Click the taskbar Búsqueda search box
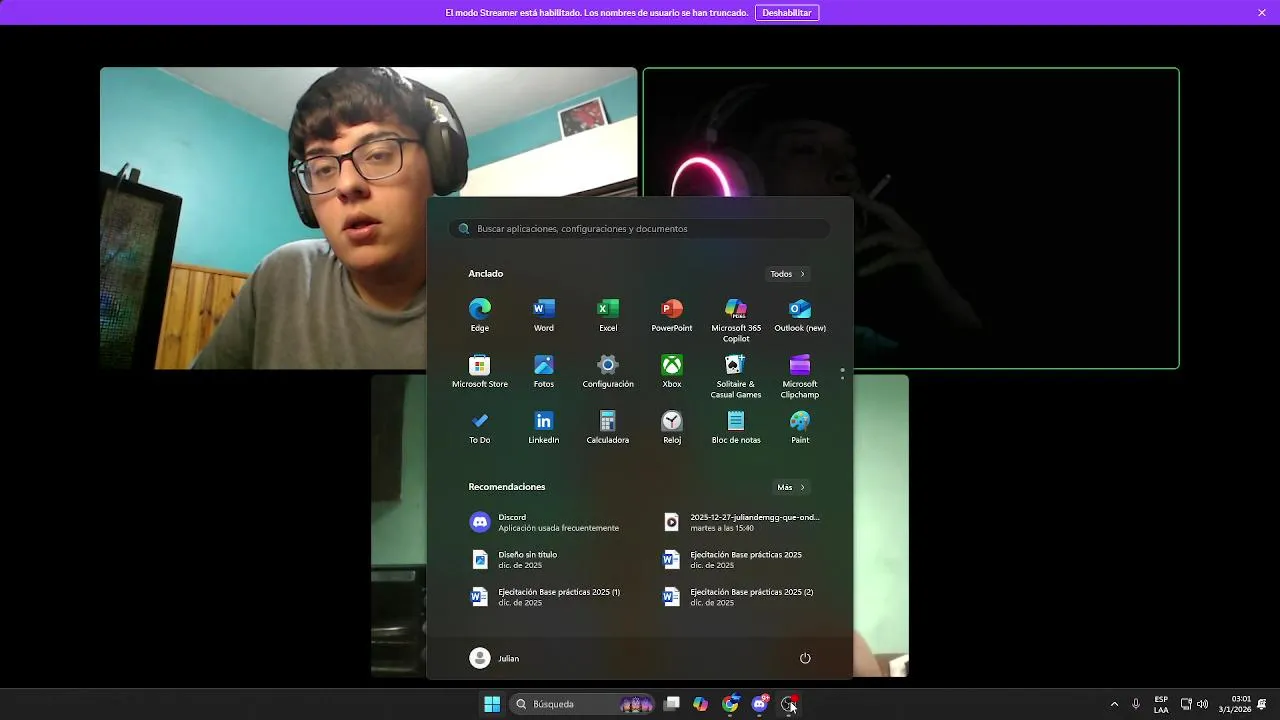 coord(584,704)
